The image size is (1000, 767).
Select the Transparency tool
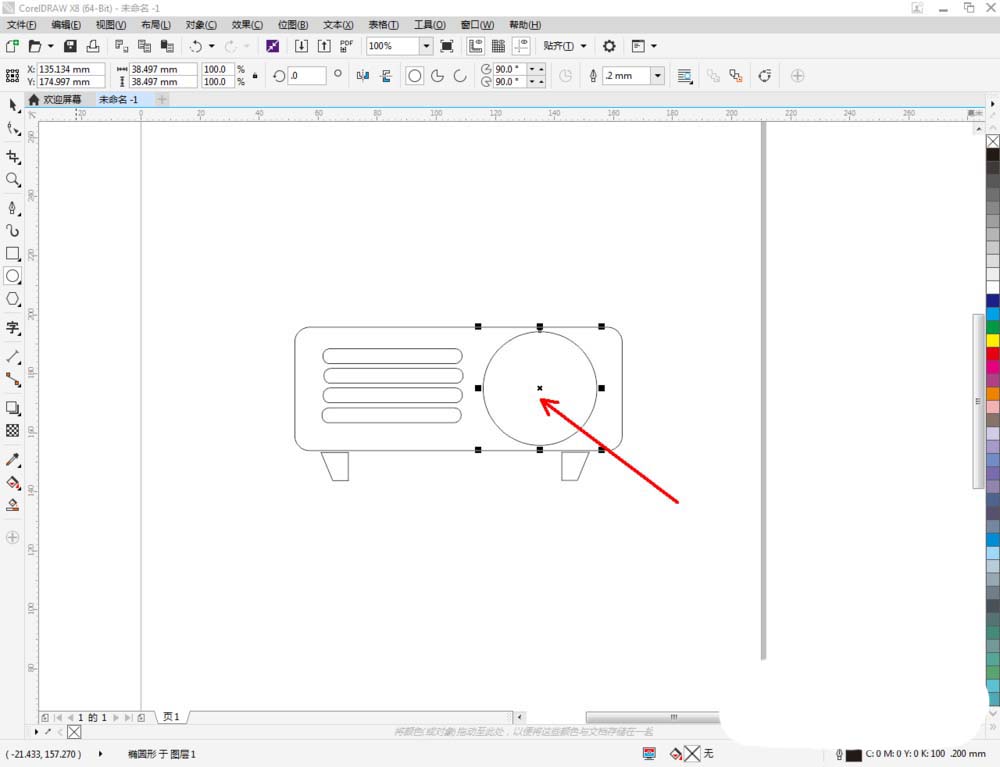pos(13,431)
